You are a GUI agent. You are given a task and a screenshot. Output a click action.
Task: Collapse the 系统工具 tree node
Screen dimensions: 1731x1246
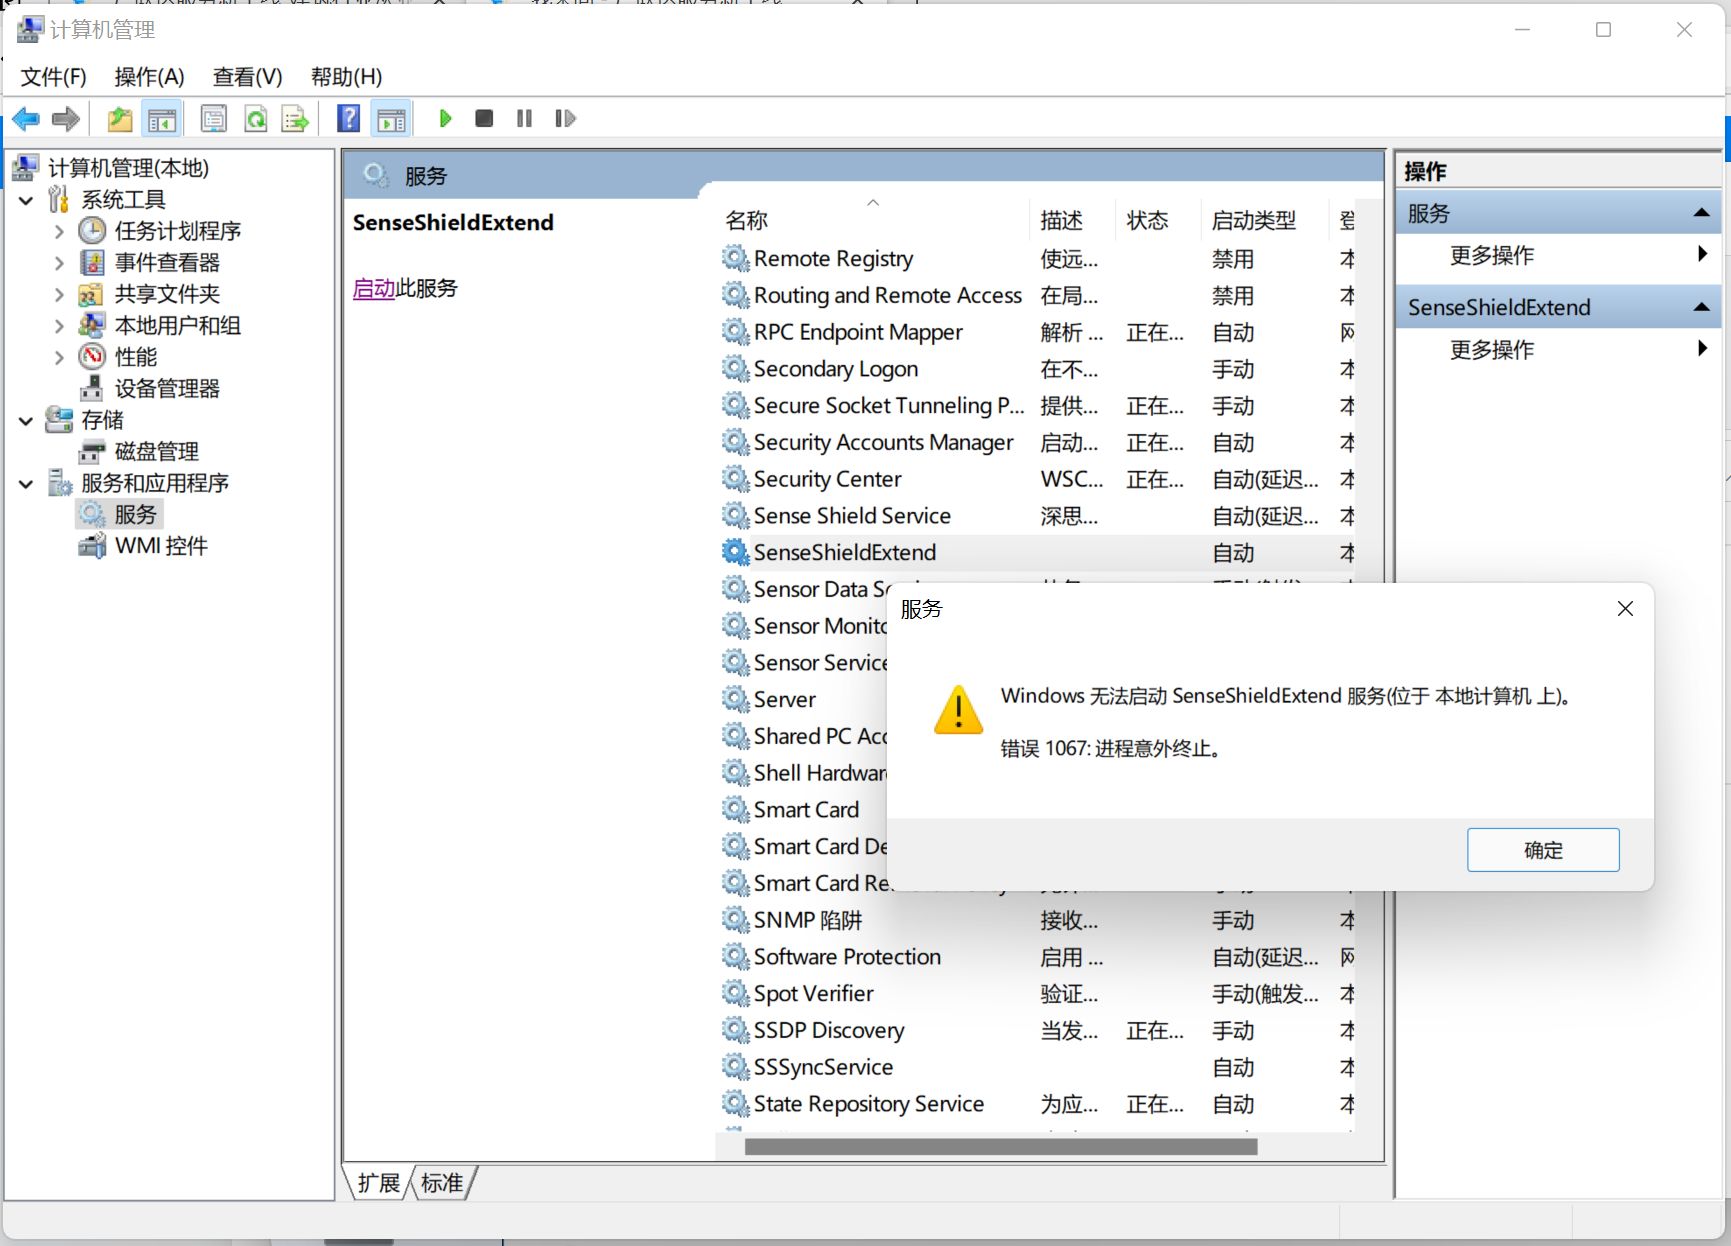click(x=26, y=200)
